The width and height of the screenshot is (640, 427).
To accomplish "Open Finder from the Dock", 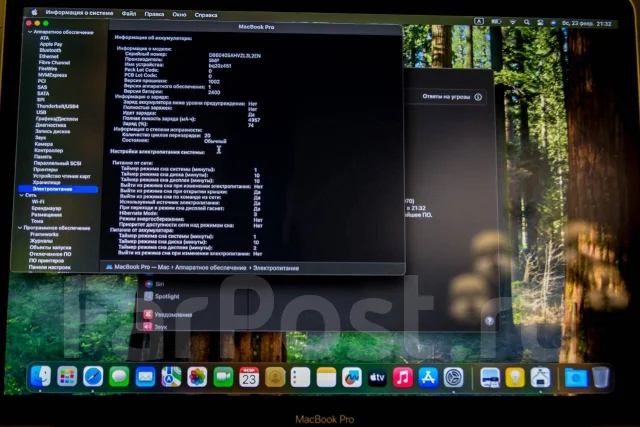I will pyautogui.click(x=41, y=376).
